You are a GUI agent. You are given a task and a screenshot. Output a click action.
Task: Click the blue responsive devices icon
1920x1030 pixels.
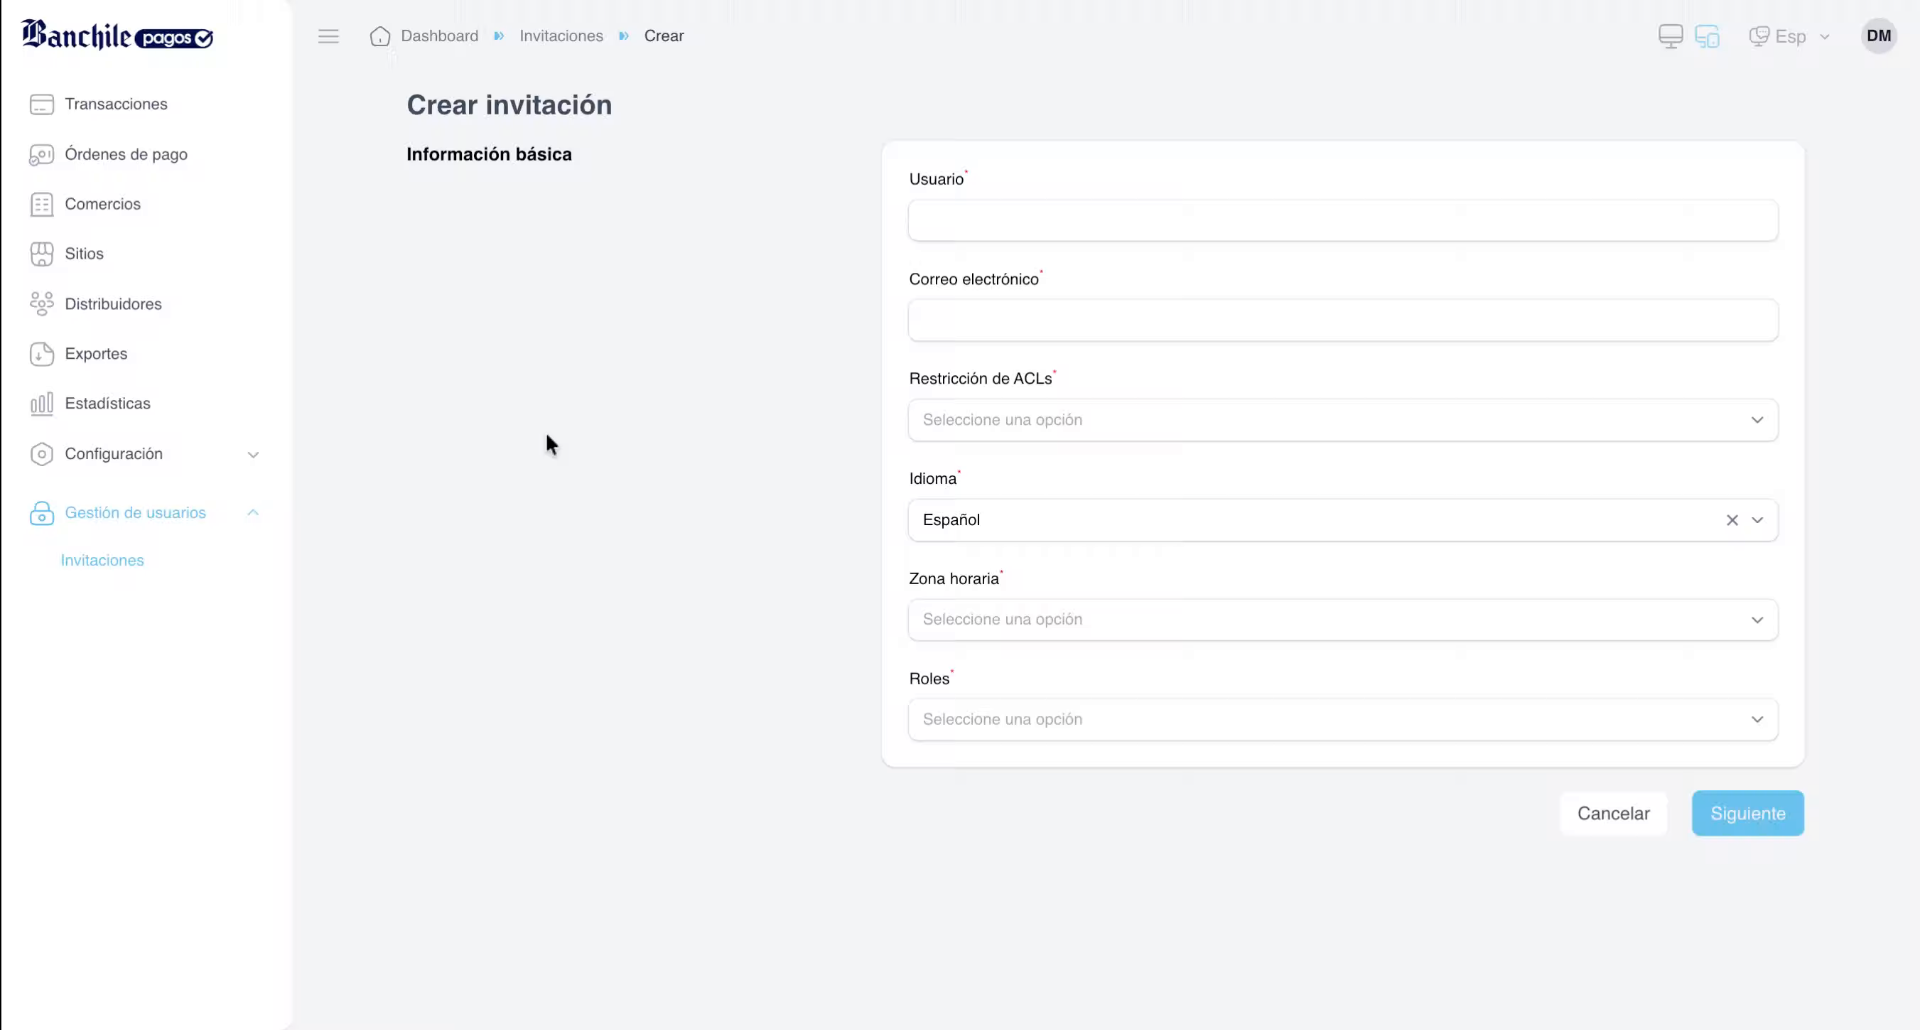[1707, 36]
